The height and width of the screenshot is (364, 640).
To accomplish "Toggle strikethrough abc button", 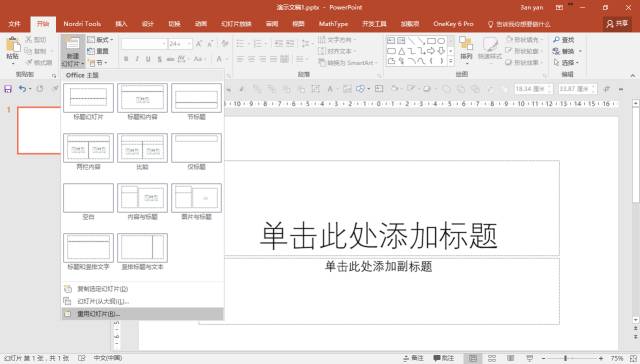I will tap(170, 59).
